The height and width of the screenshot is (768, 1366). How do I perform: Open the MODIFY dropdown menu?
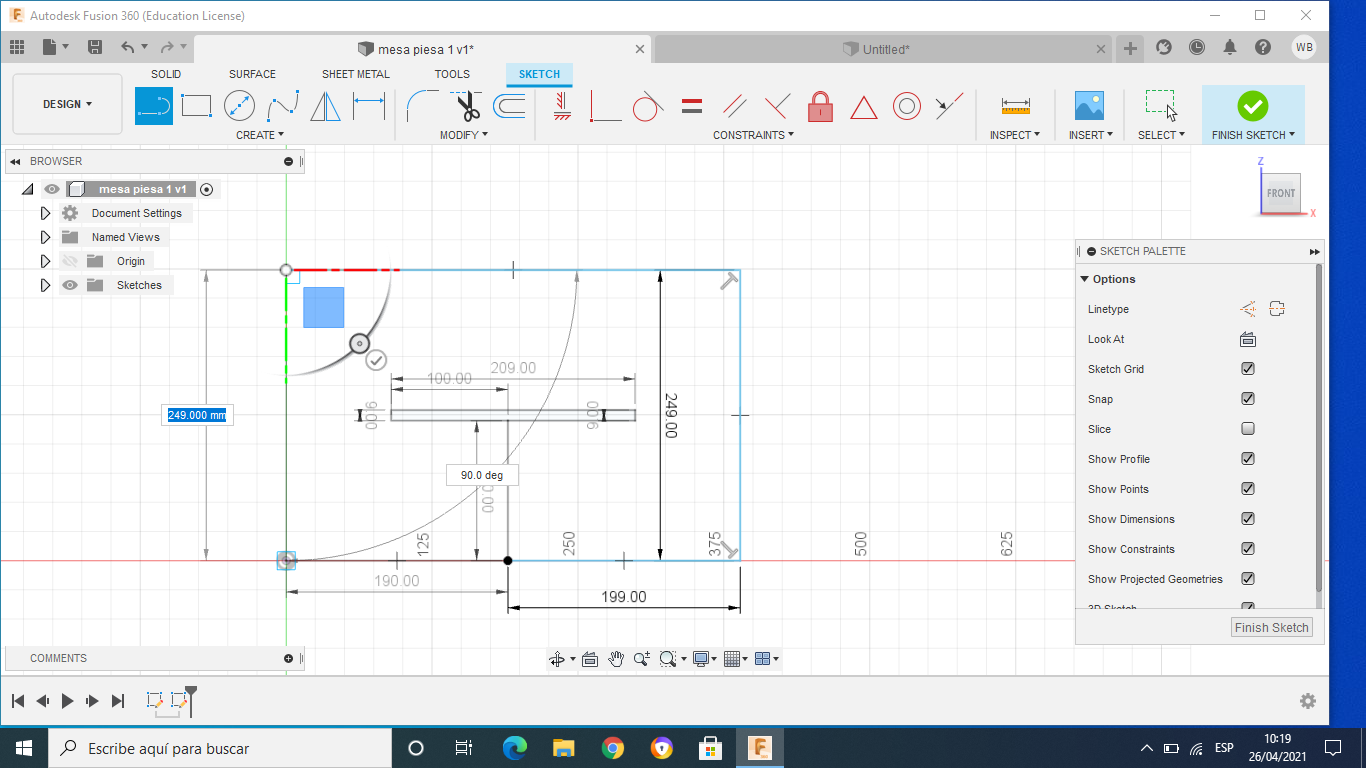[464, 135]
